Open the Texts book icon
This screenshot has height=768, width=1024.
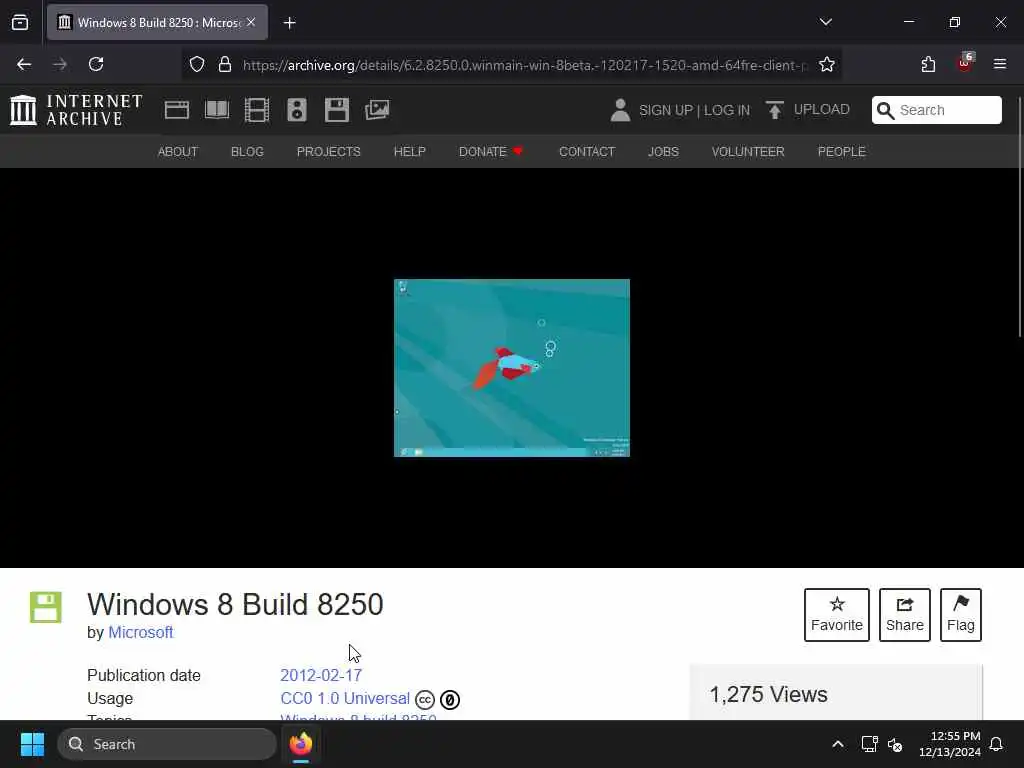click(x=217, y=110)
